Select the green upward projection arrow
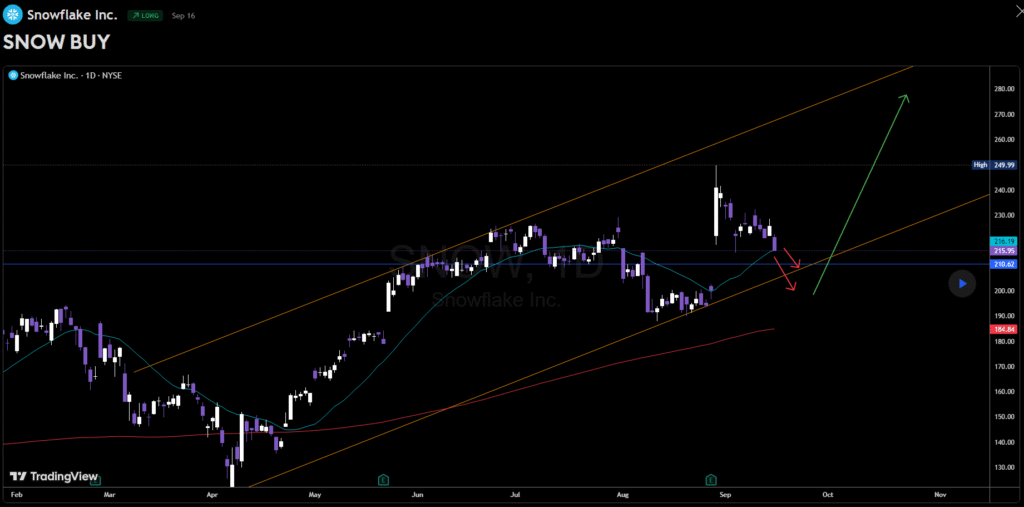The height and width of the screenshot is (507, 1024). click(x=860, y=195)
